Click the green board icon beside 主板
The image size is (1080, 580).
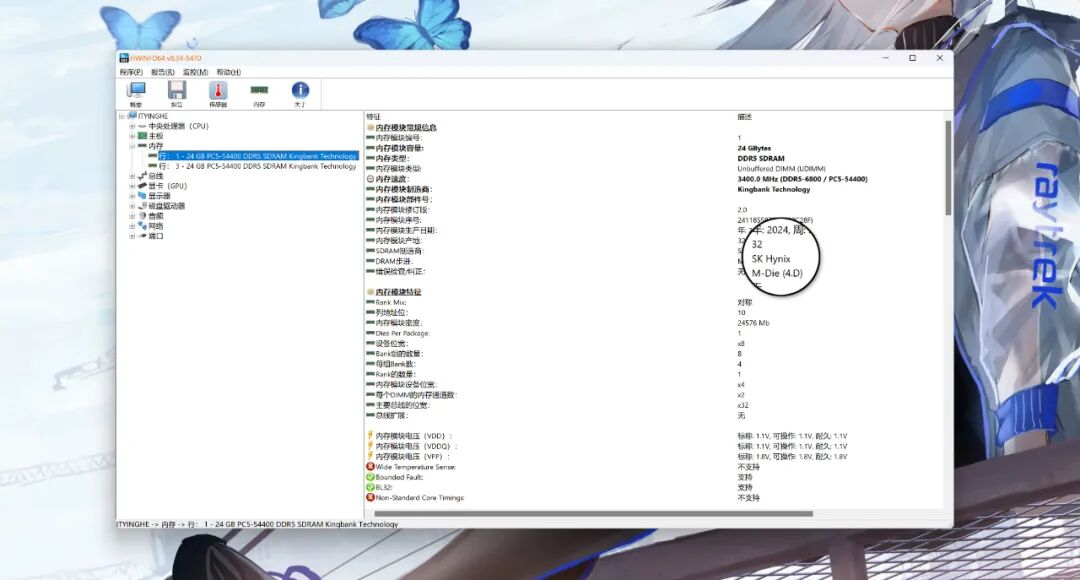pyautogui.click(x=143, y=136)
